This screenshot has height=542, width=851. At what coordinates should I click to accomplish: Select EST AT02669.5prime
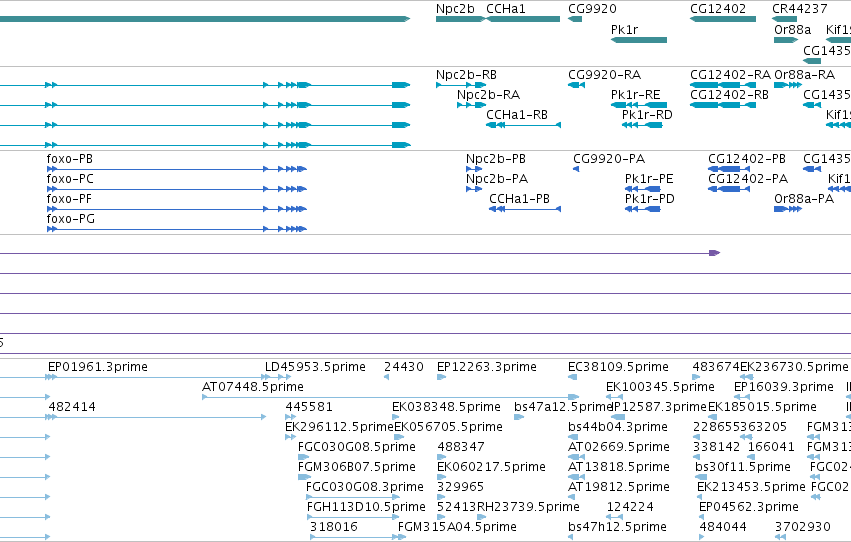(619, 448)
